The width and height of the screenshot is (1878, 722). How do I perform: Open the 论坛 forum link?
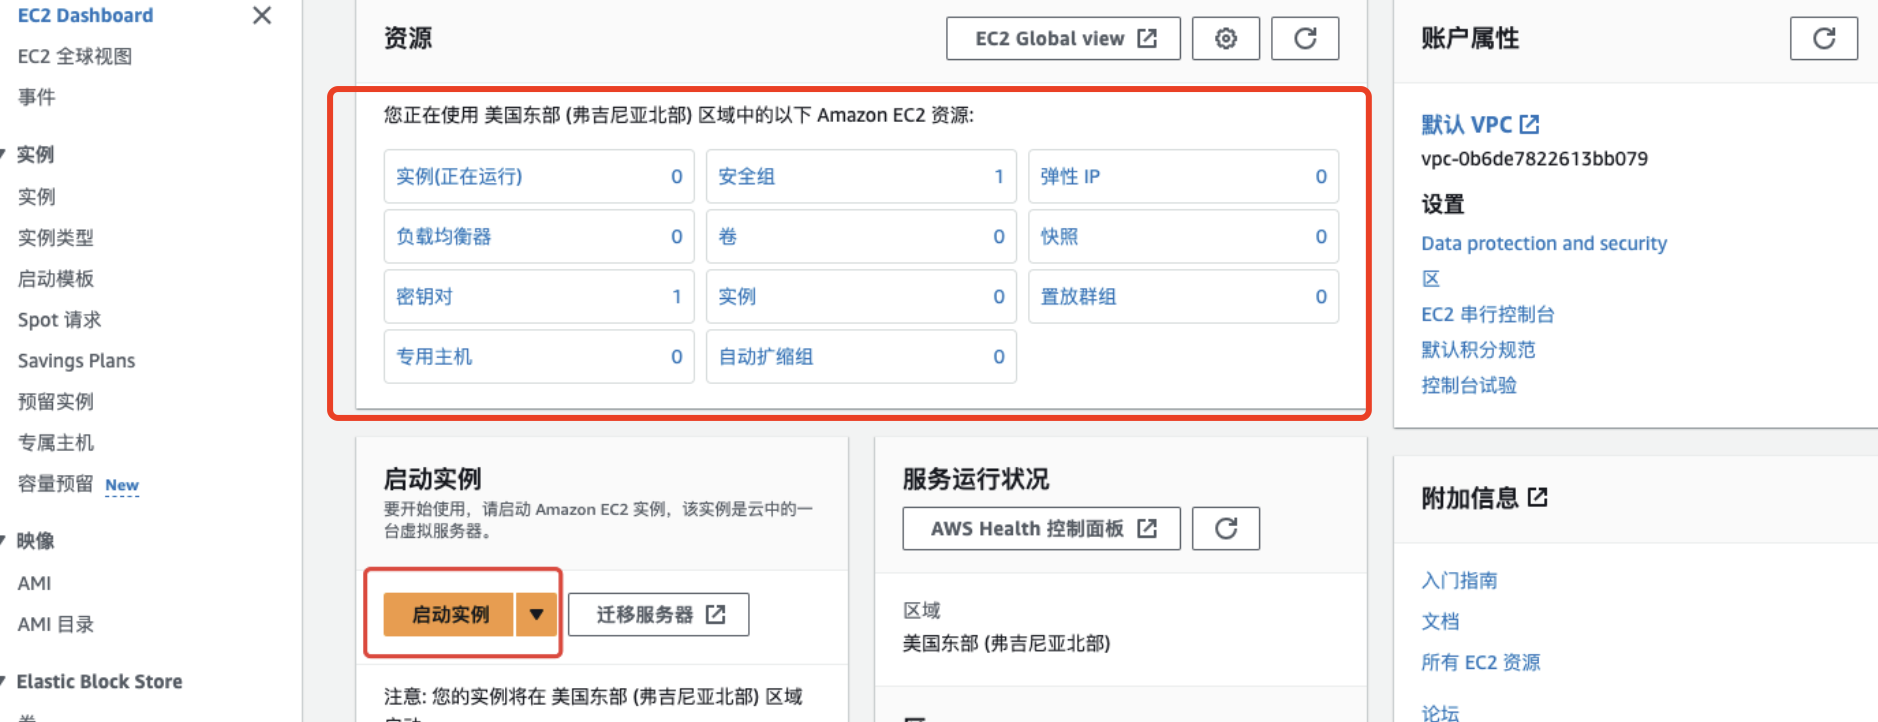tap(1440, 711)
